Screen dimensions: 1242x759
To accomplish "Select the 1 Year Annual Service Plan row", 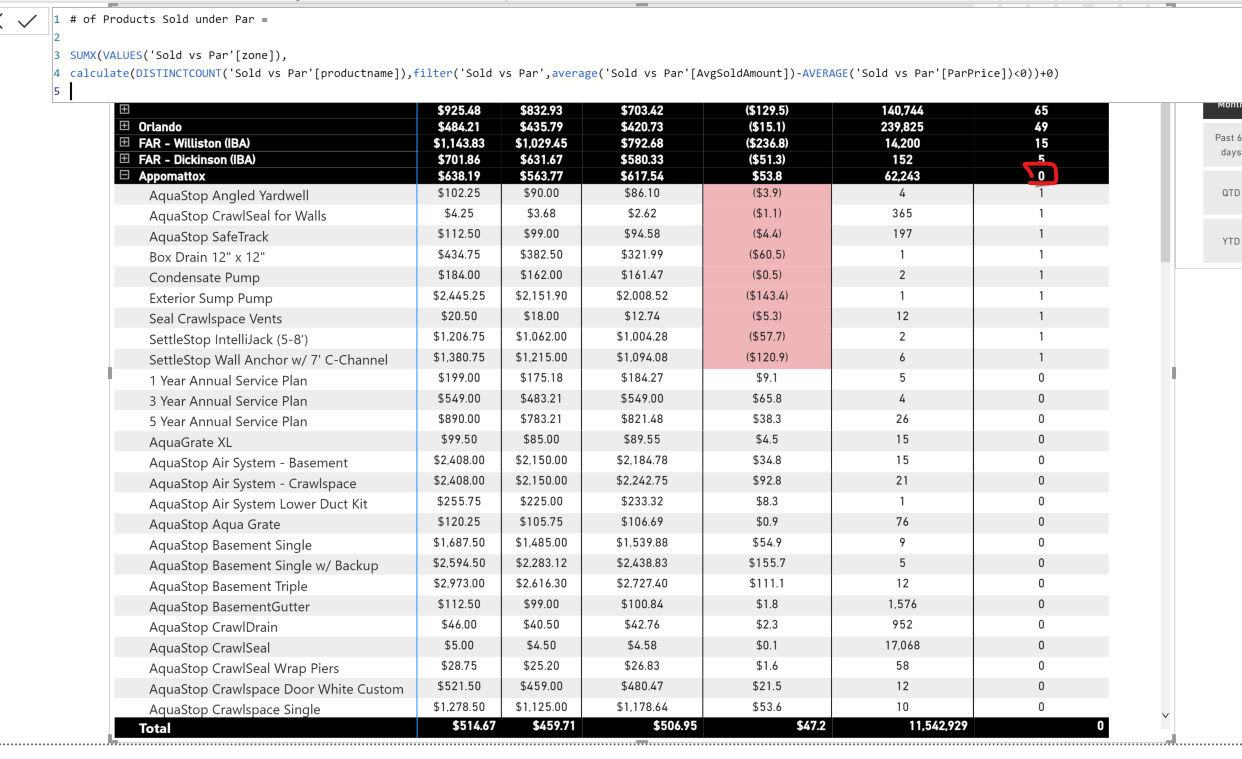I will tap(229, 380).
